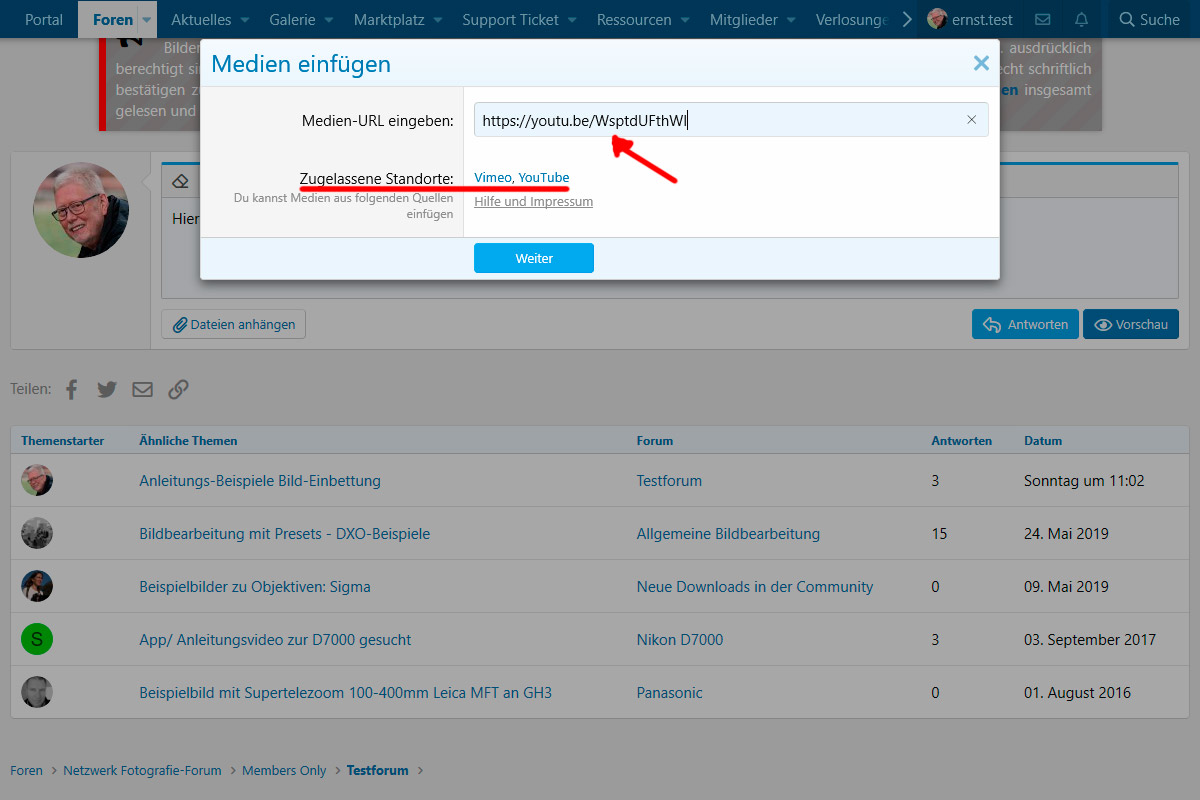Click the Suche search icon
This screenshot has width=1200, height=800.
(x=1127, y=19)
